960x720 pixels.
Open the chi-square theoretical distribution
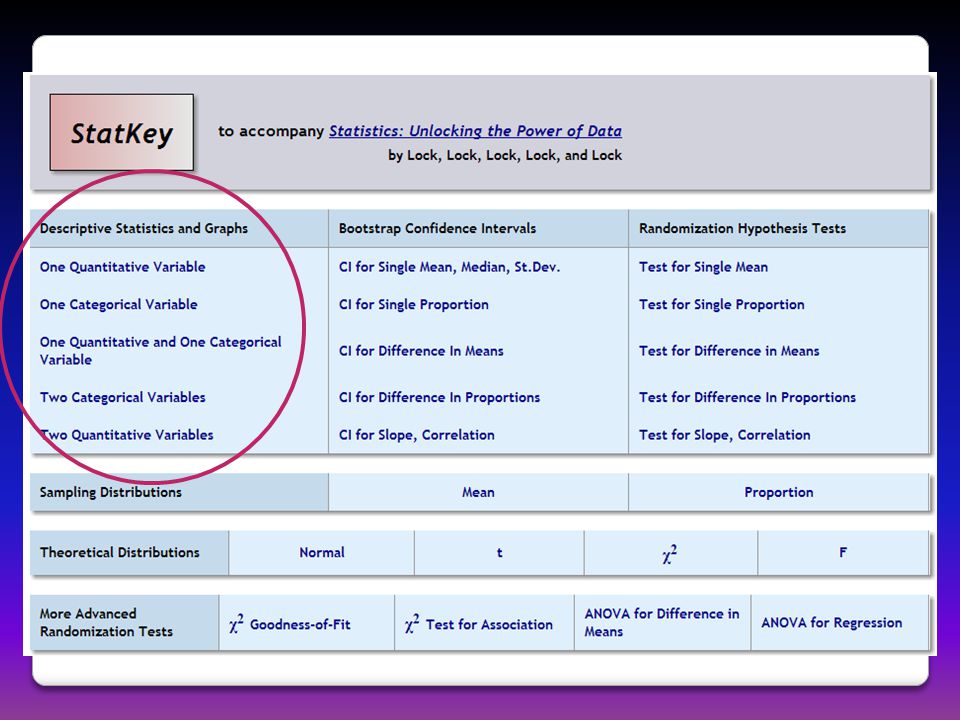pos(670,553)
